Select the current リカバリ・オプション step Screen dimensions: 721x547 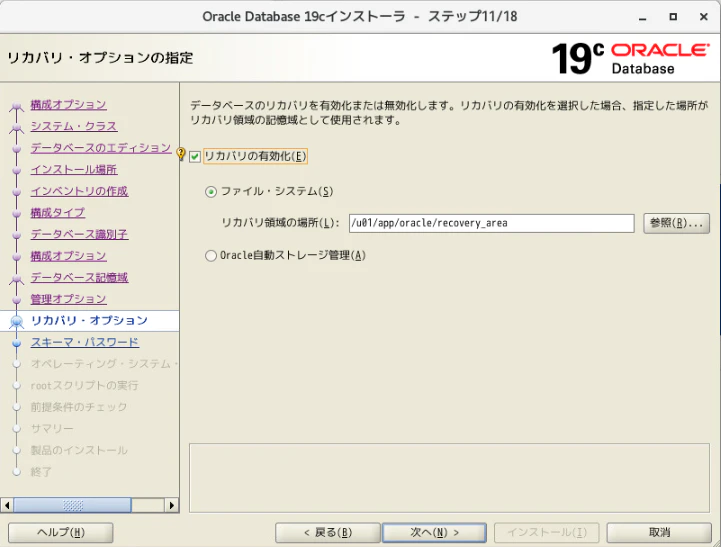(x=89, y=321)
